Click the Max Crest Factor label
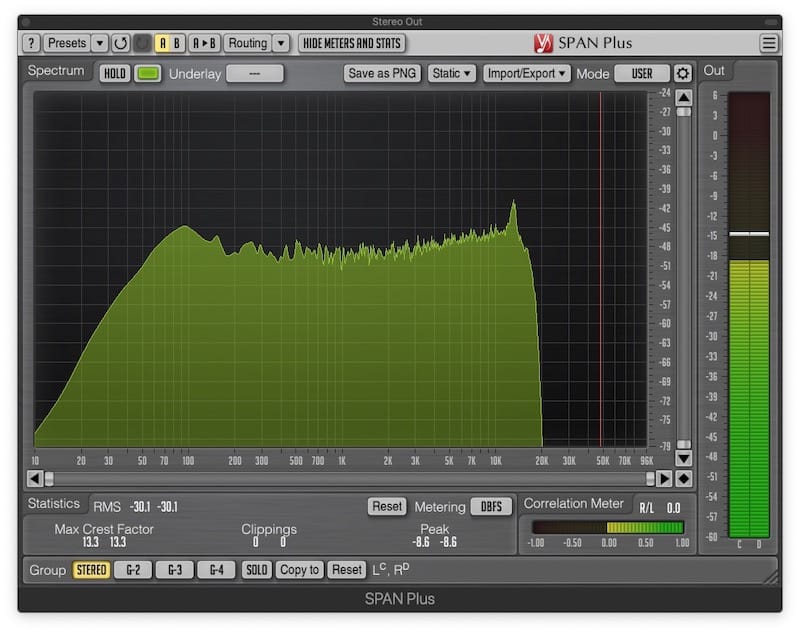The height and width of the screenshot is (633, 800). (x=104, y=529)
